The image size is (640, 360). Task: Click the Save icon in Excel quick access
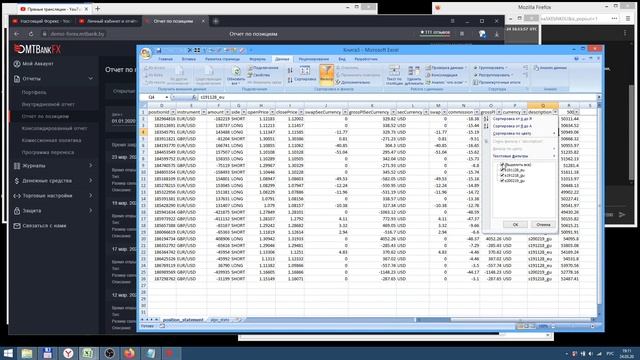[x=159, y=50]
